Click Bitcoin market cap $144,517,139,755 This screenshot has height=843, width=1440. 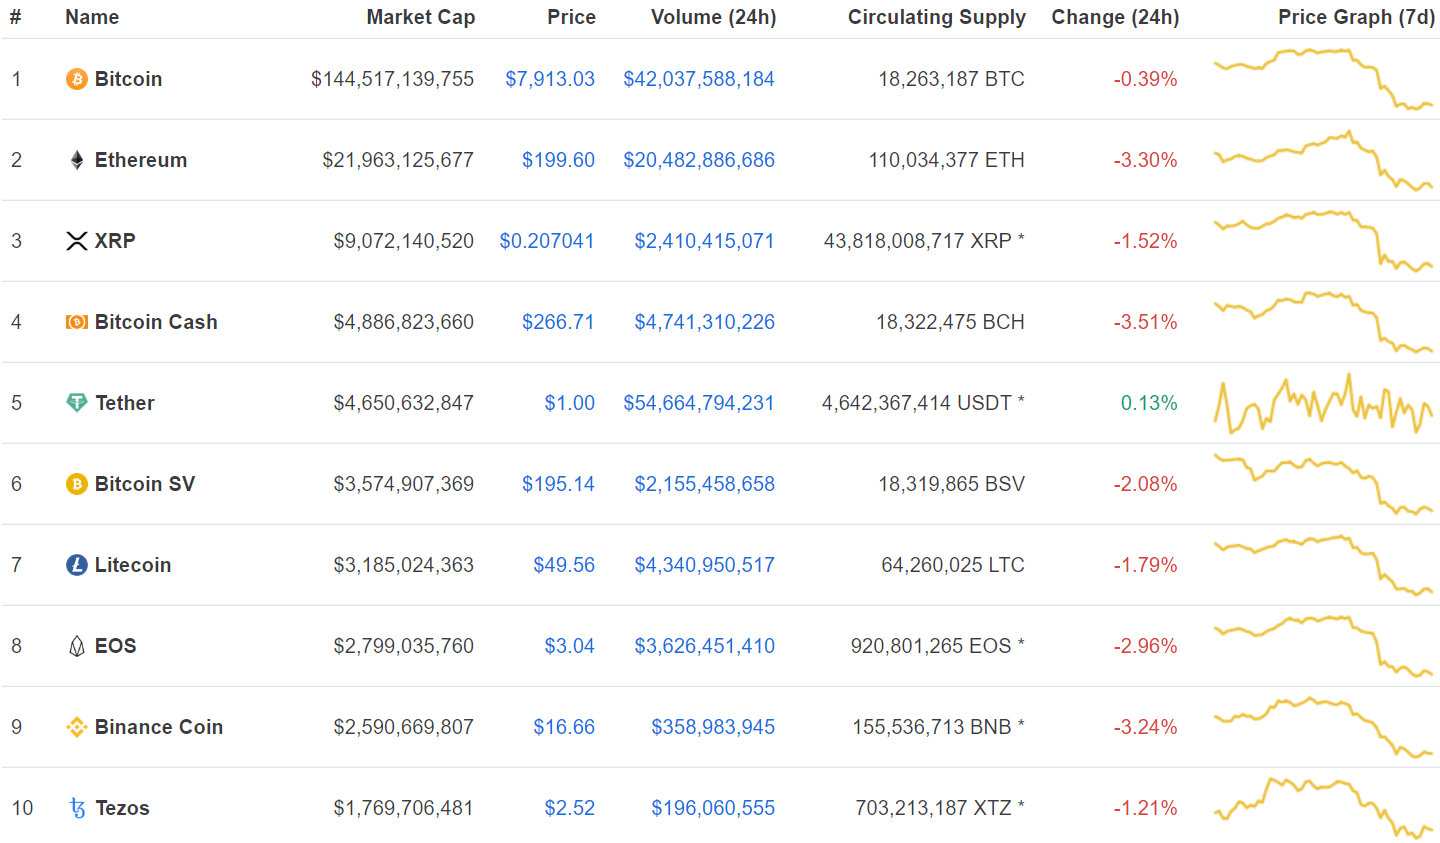(x=393, y=79)
